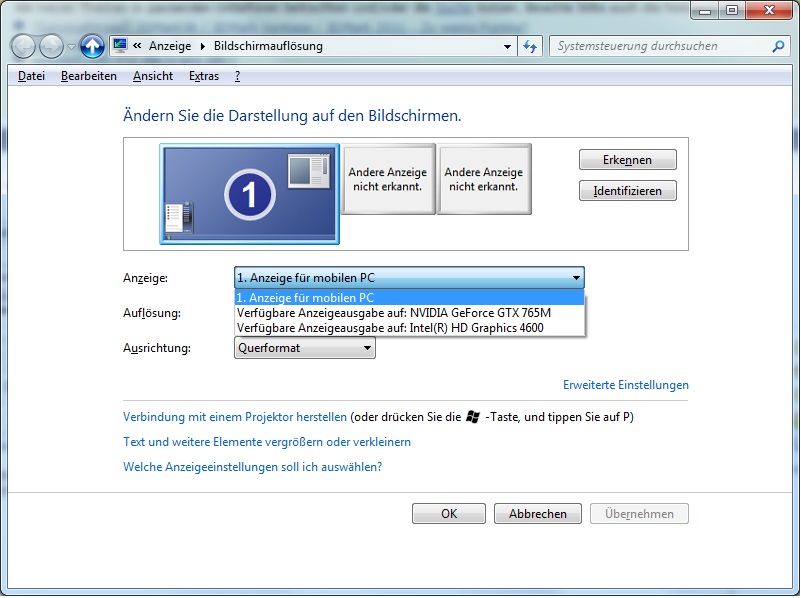801x598 pixels.
Task: Open the ? help menu
Action: click(238, 76)
